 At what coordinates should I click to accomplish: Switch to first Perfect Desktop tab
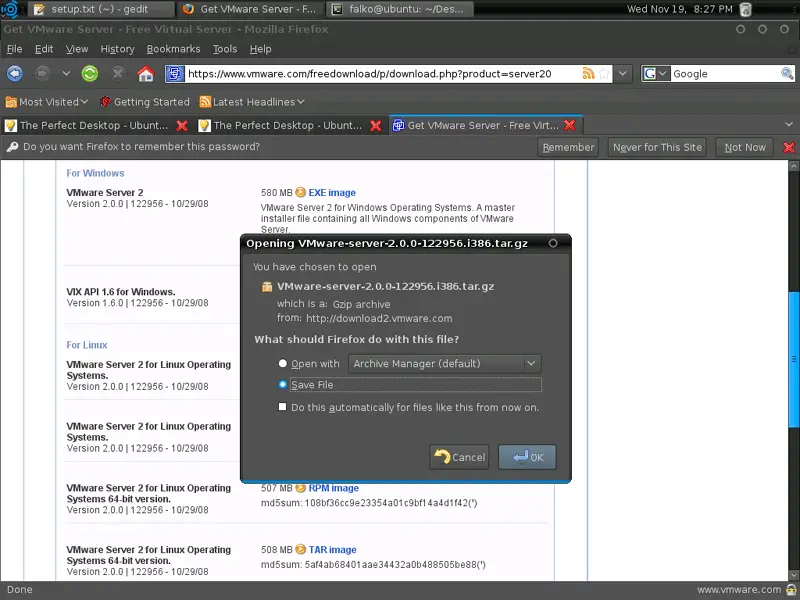tap(94, 126)
